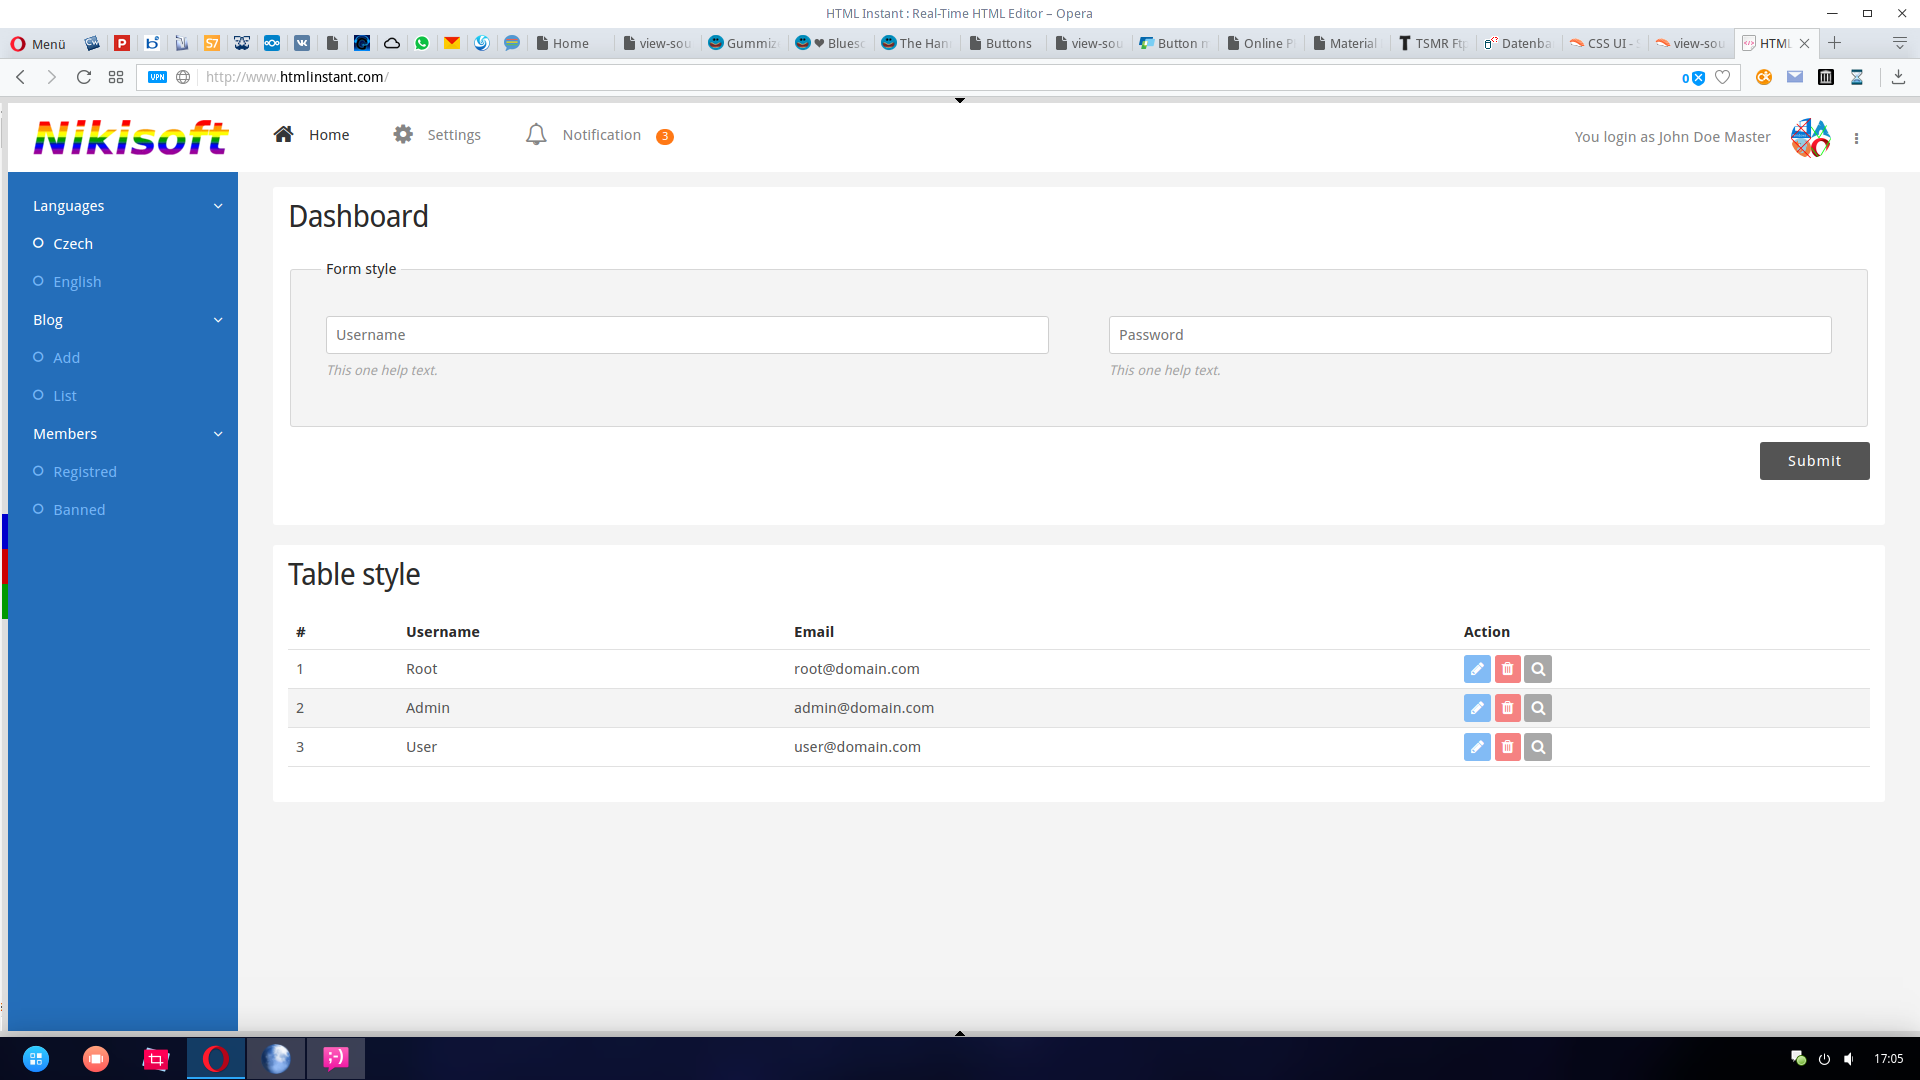The height and width of the screenshot is (1080, 1920).
Task: Click the Registred members link
Action: coord(85,472)
